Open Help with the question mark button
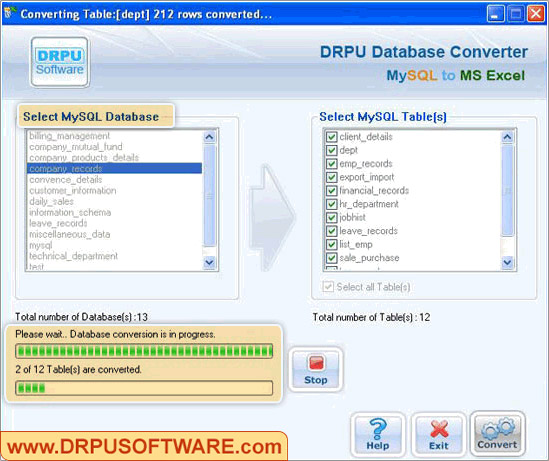The height and width of the screenshot is (461, 549). [x=378, y=435]
